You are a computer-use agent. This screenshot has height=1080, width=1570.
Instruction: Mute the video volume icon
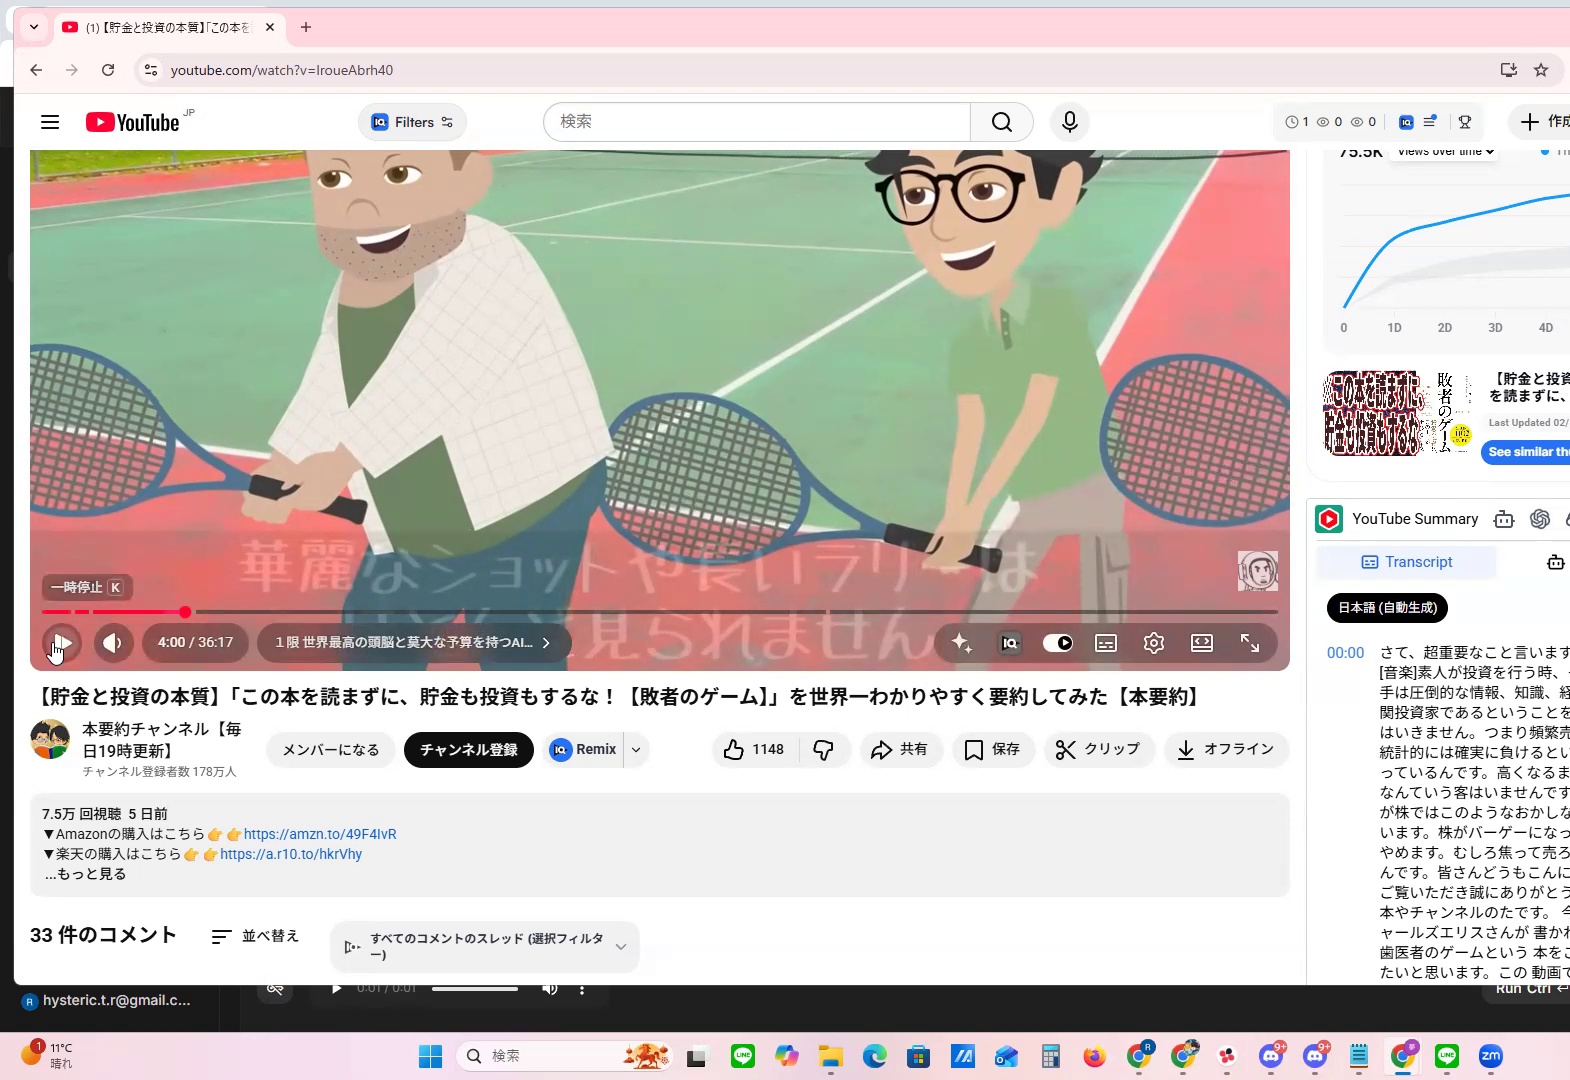114,643
